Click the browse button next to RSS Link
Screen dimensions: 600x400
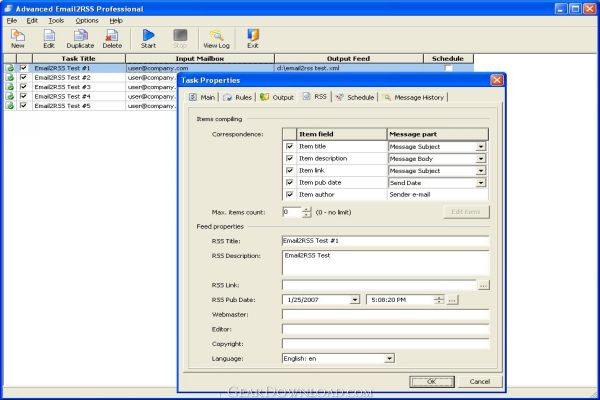(x=484, y=285)
